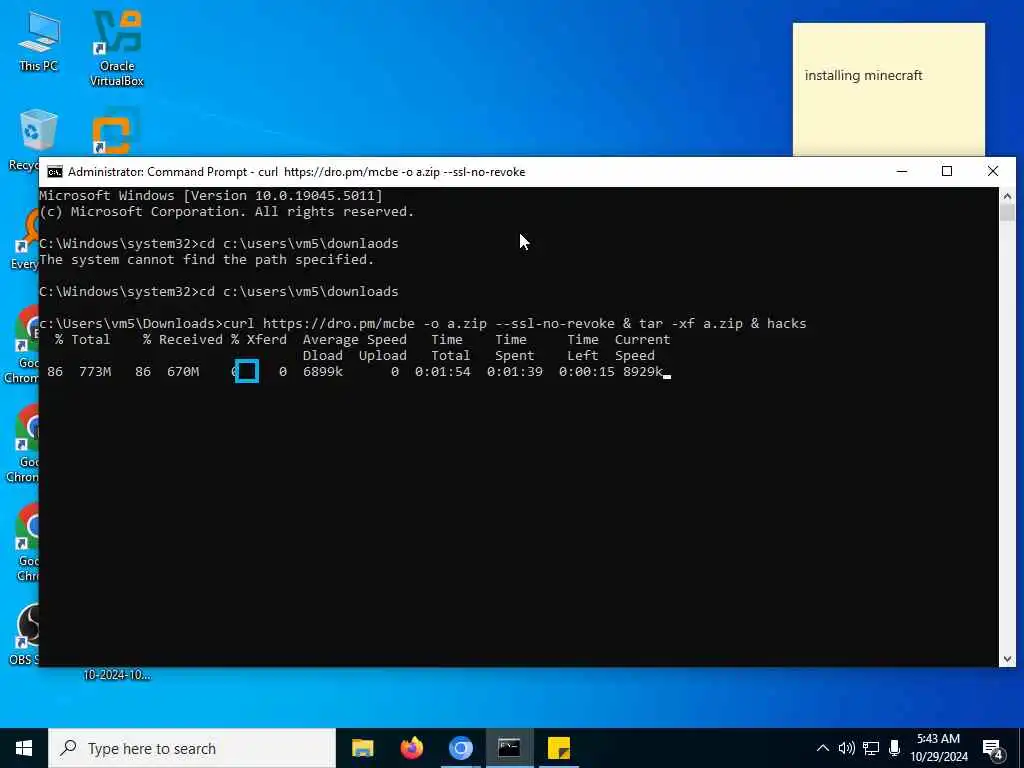This screenshot has width=1024, height=768.
Task: Click the average download speed '6899k'
Action: coord(323,372)
